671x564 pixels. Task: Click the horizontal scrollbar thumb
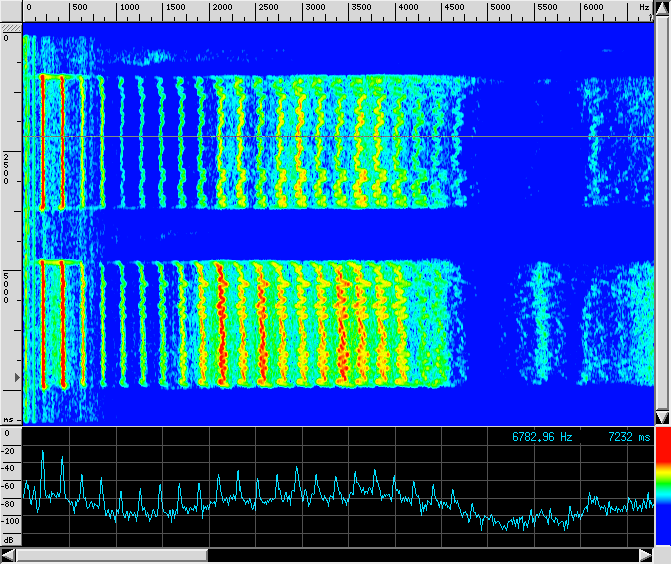110,555
